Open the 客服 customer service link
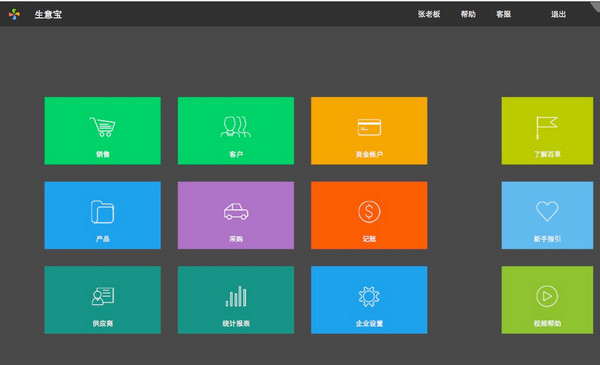Screen dimensions: 600x365 pos(504,14)
